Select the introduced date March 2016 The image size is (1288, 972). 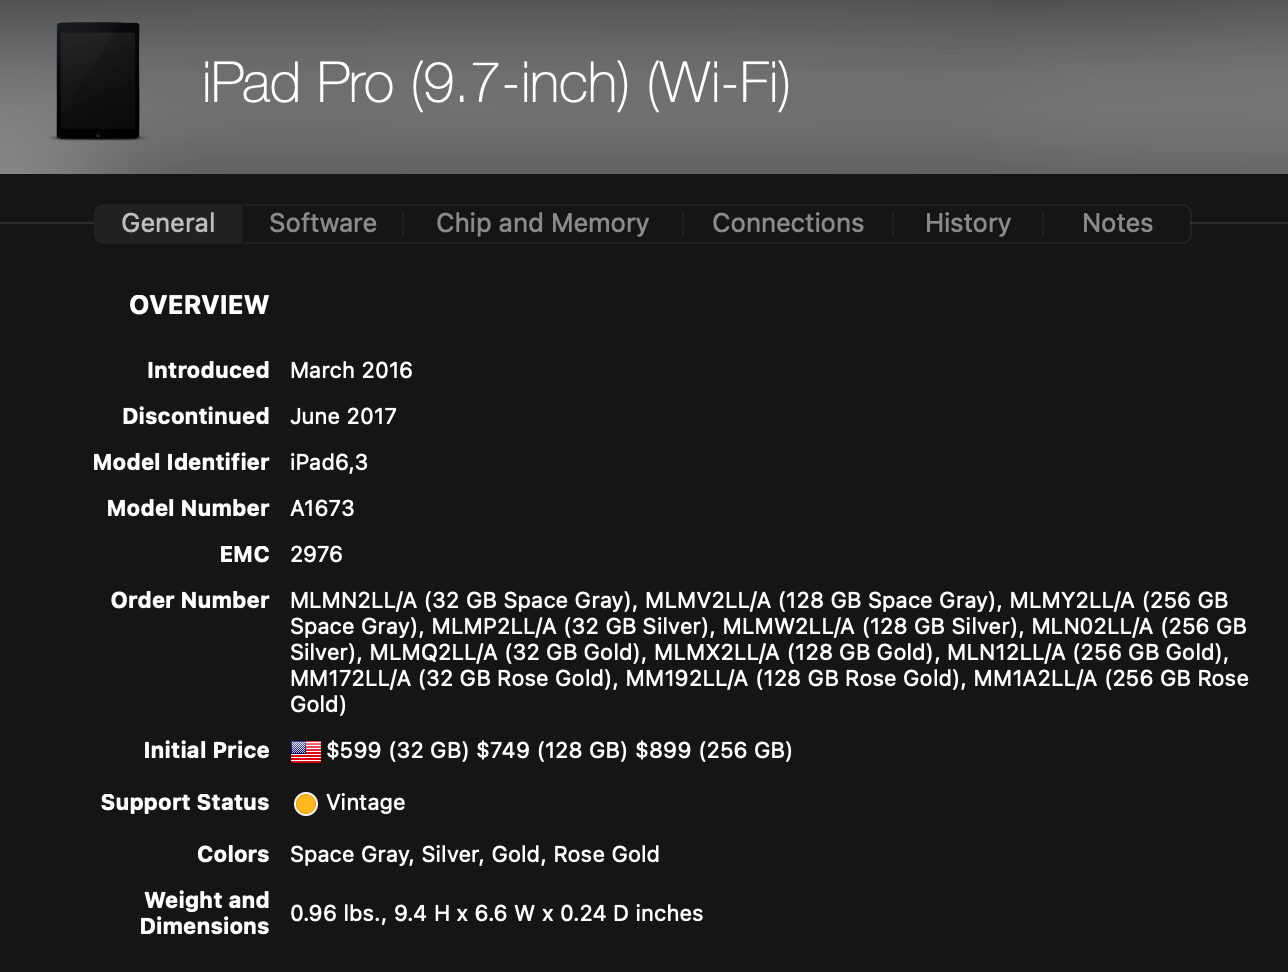pyautogui.click(x=351, y=370)
